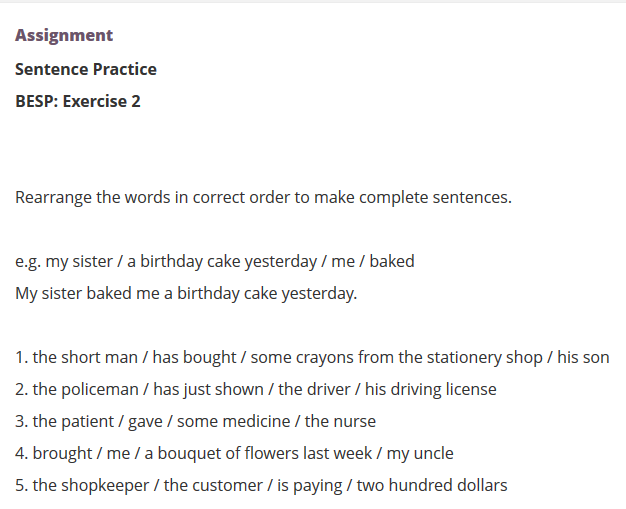Click sentence 1 about the short man

(x=312, y=358)
